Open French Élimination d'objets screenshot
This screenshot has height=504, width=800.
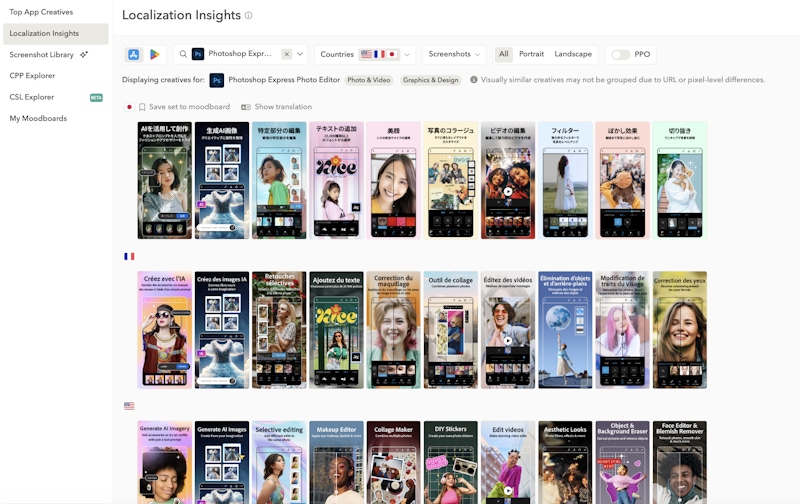(x=565, y=330)
